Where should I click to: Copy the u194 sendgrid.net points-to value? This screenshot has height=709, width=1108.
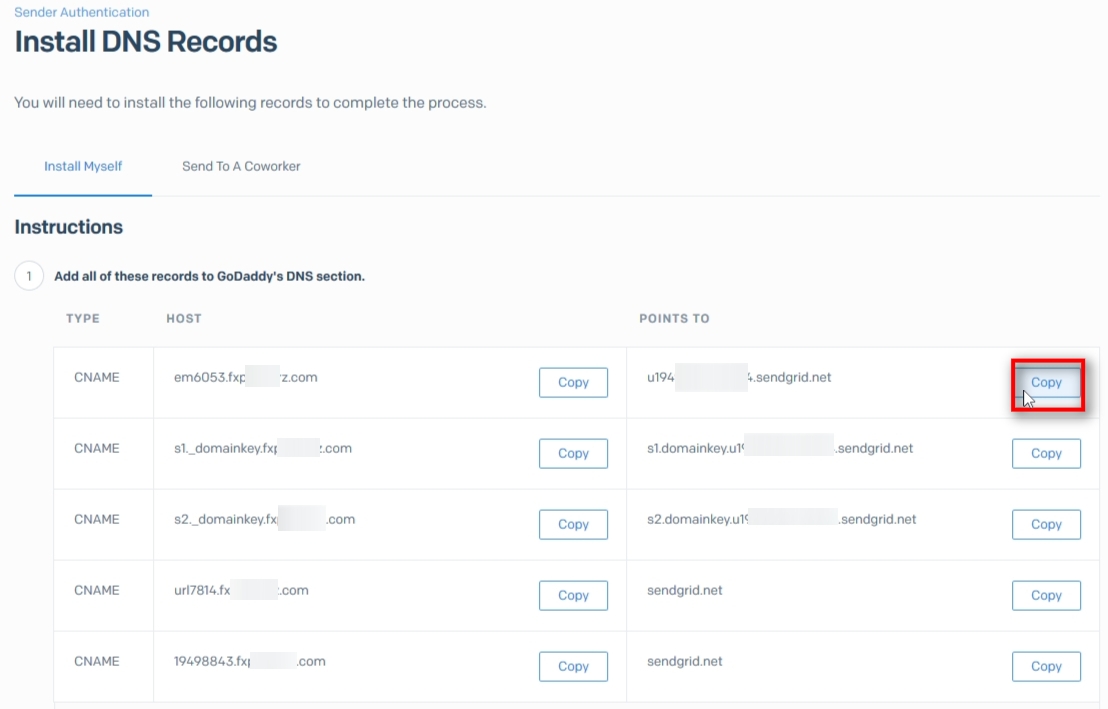[1046, 382]
